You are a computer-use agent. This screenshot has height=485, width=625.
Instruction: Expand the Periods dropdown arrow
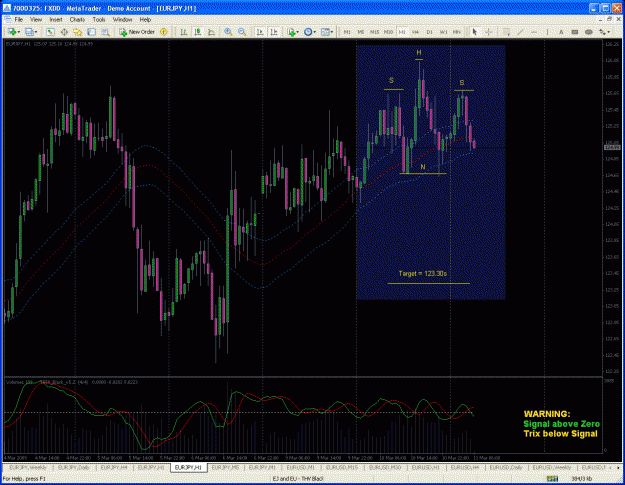(x=315, y=32)
